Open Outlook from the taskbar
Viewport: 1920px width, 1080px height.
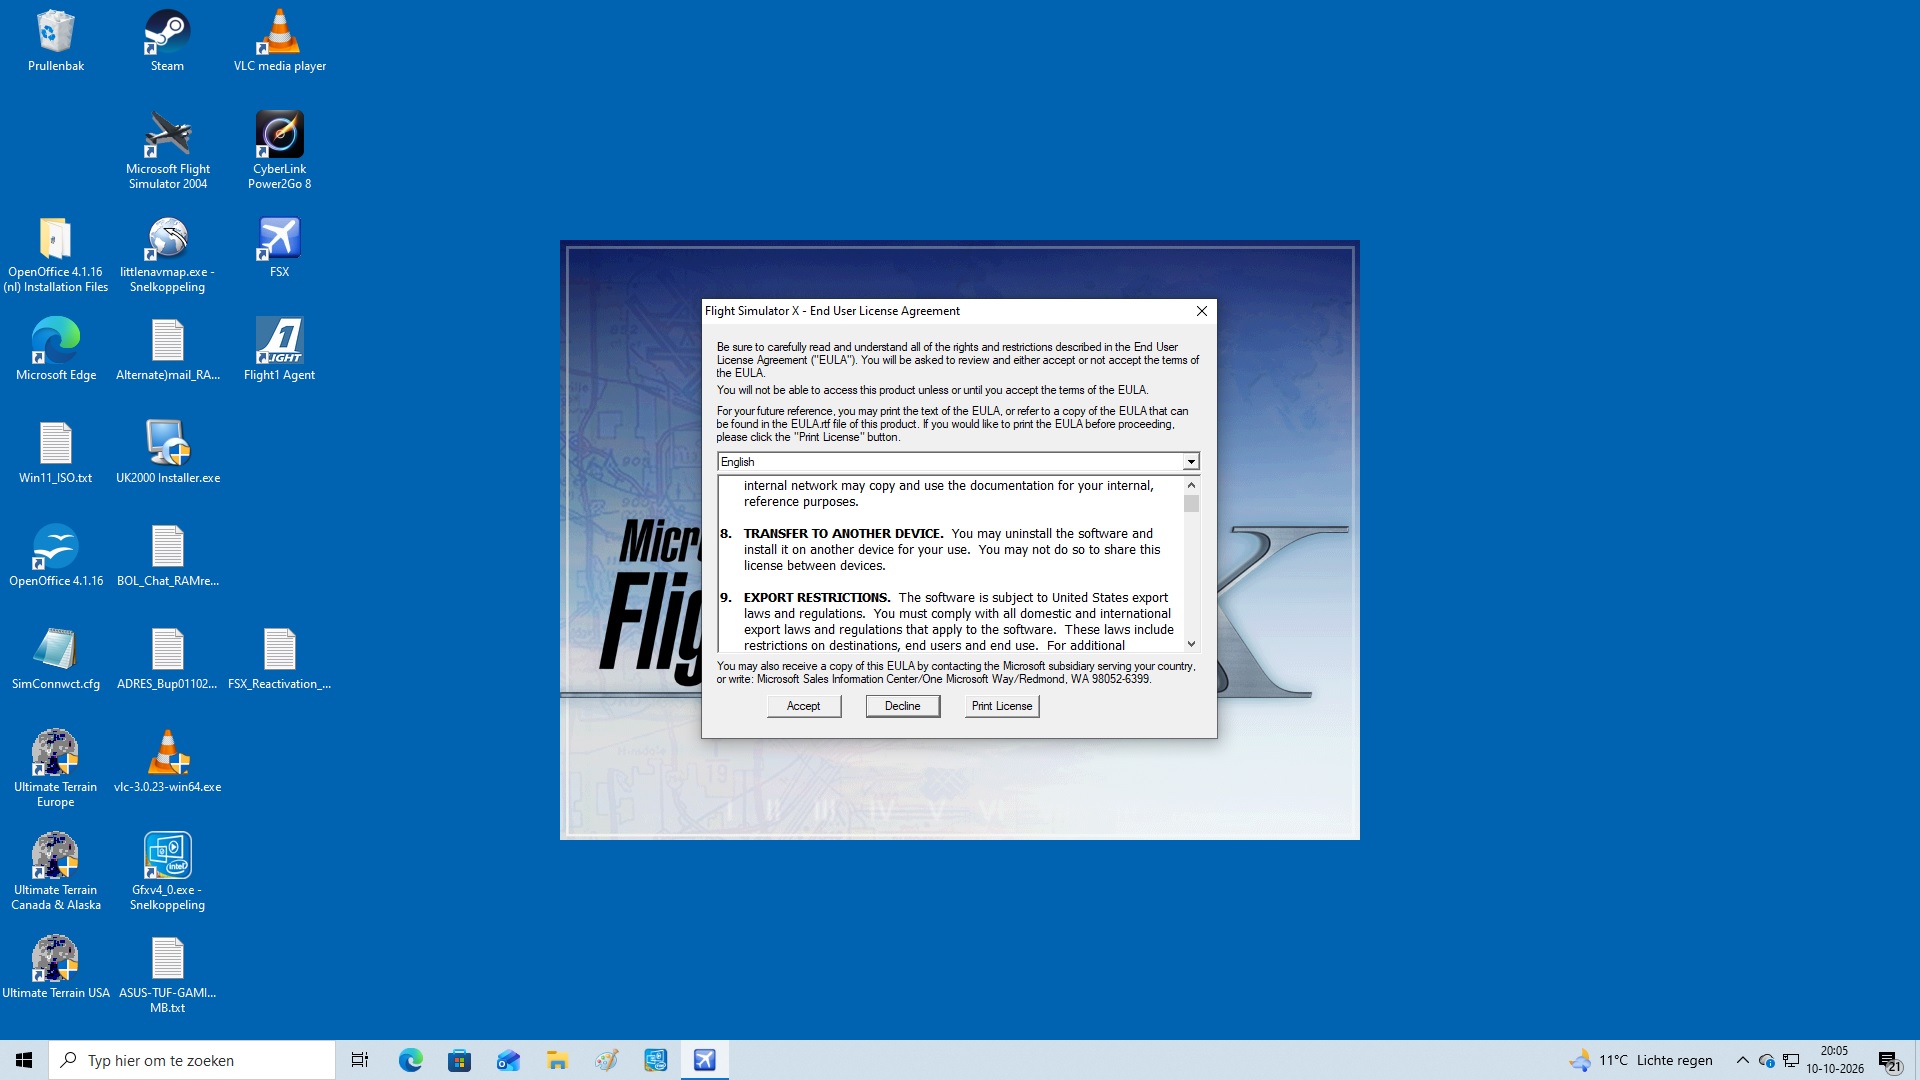tap(508, 1060)
